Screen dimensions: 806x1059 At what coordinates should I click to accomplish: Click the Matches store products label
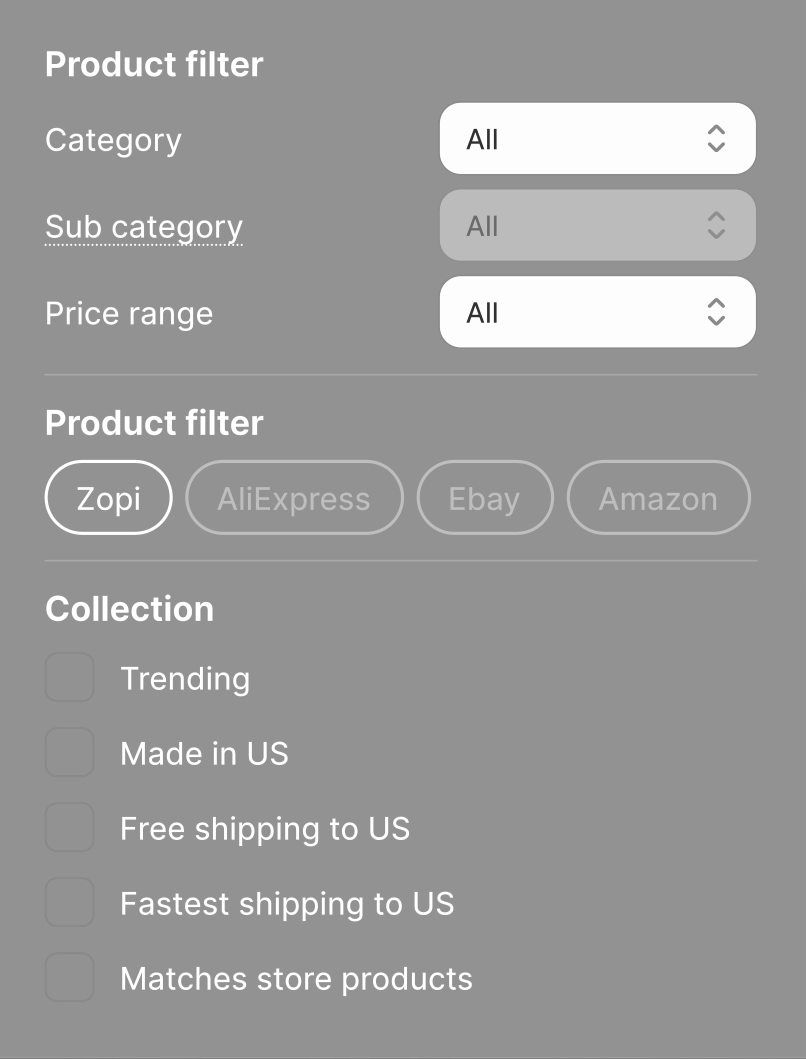coord(296,978)
